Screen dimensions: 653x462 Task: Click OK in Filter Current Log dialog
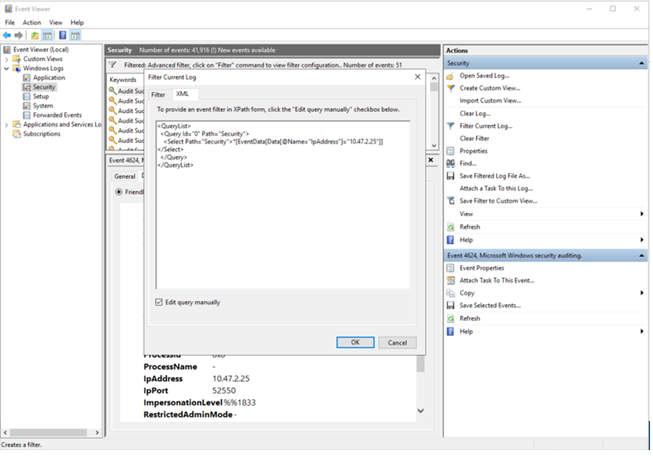point(355,342)
